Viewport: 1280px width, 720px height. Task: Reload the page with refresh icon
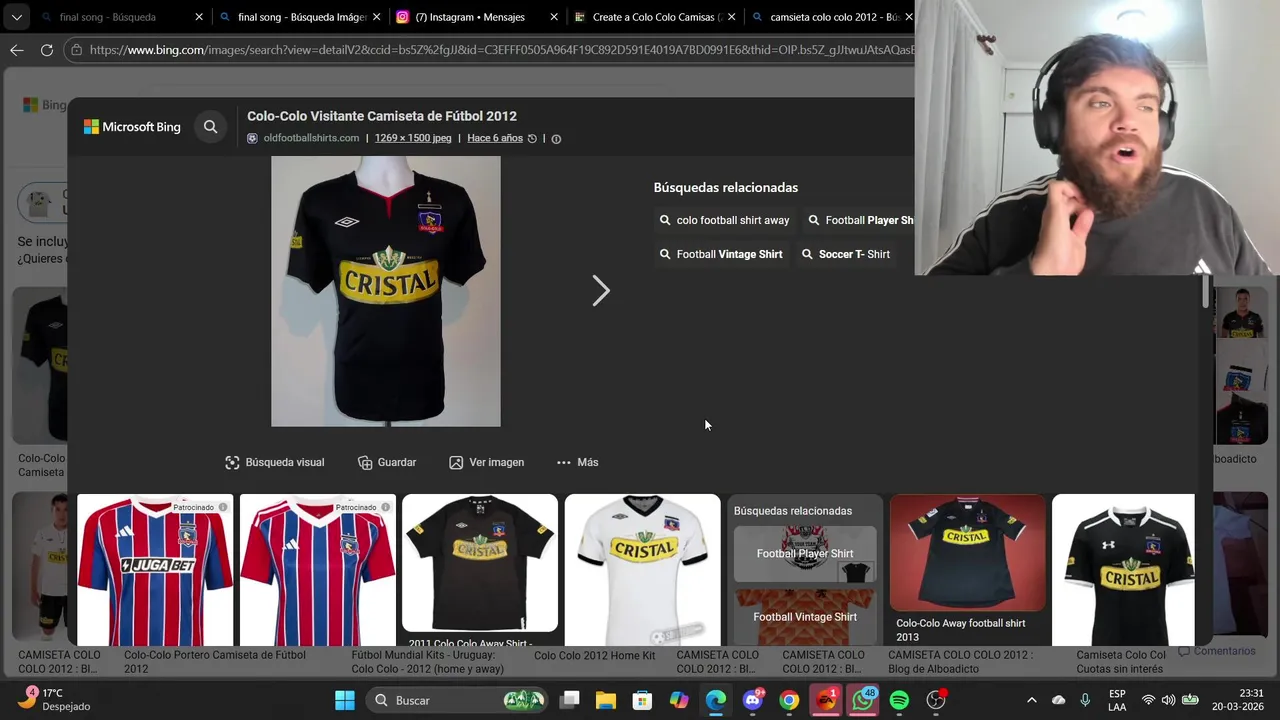(x=47, y=50)
